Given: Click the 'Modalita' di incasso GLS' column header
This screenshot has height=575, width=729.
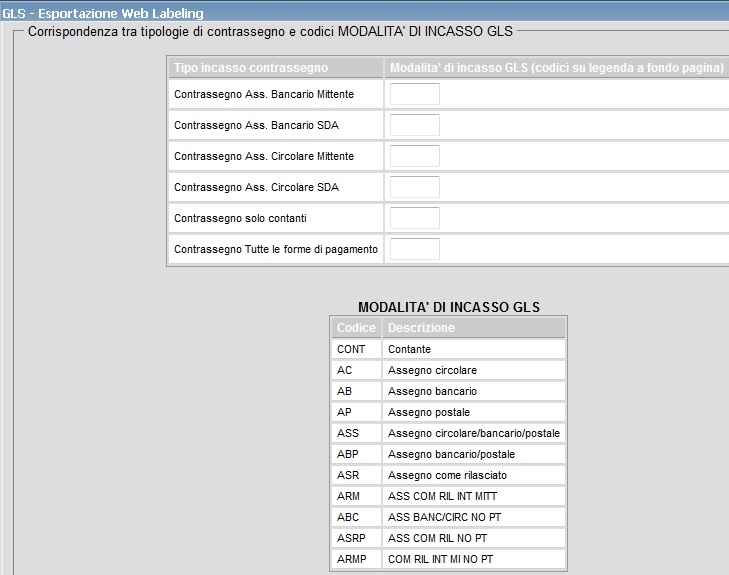Looking at the screenshot, I should click(x=557, y=68).
